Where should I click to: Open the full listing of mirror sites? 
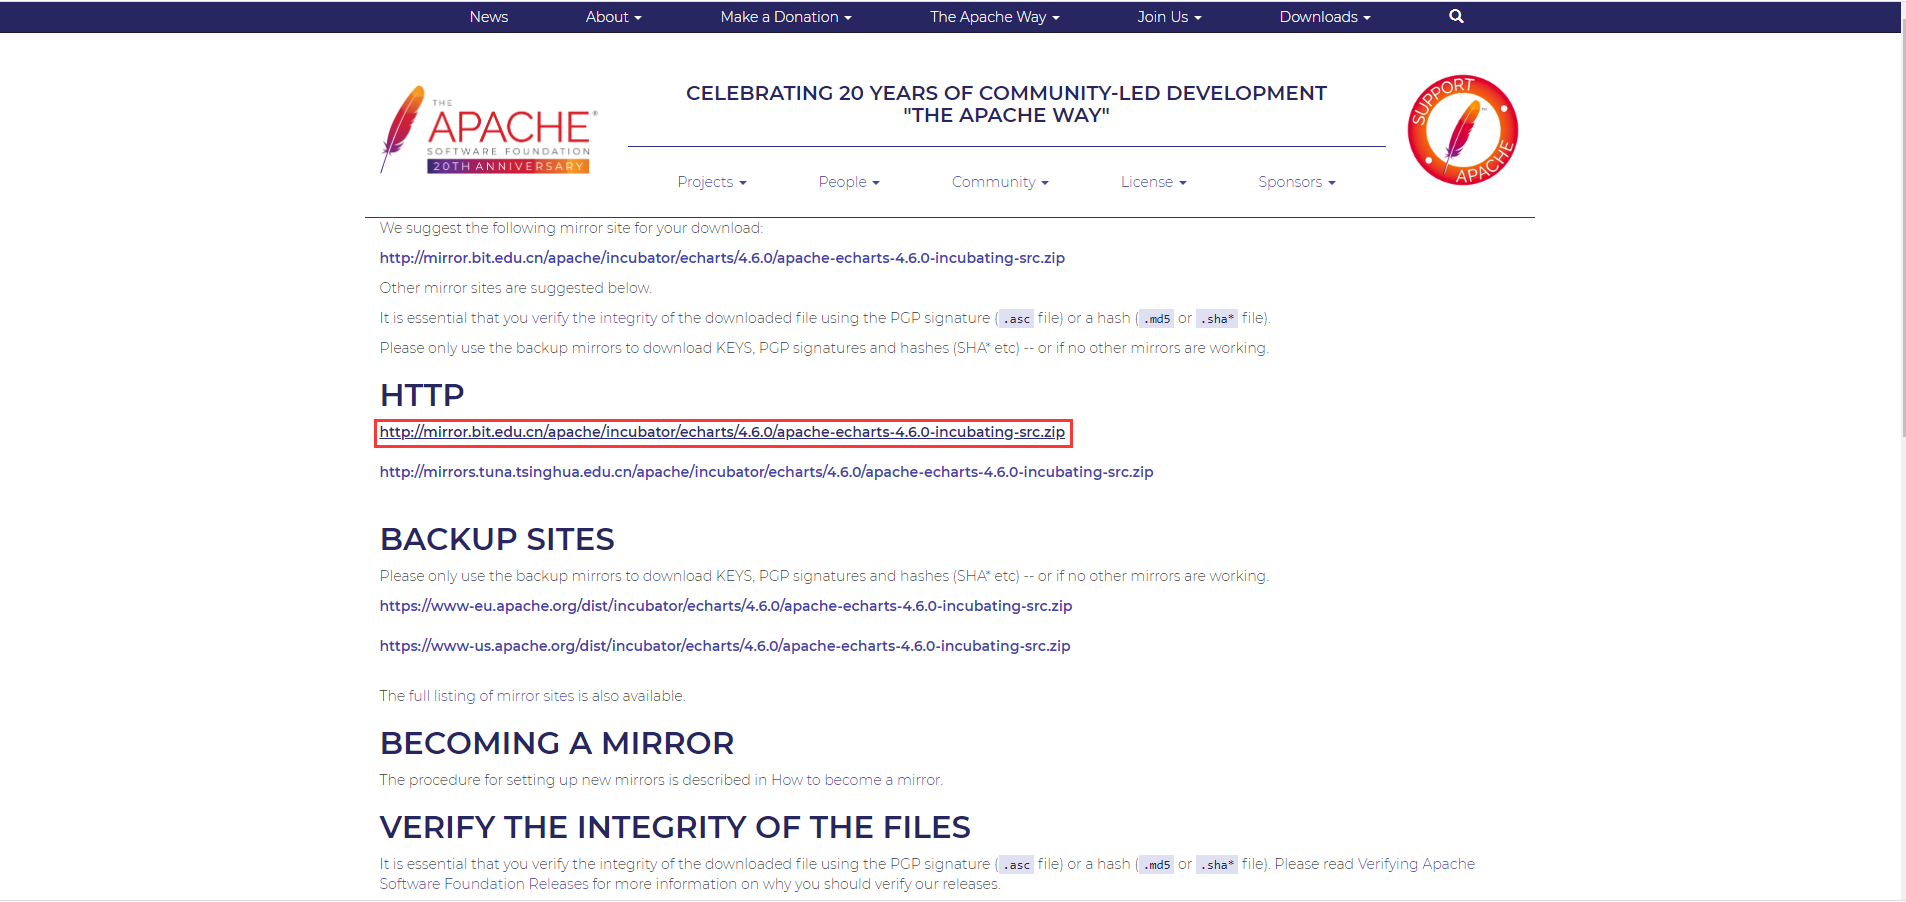point(492,696)
